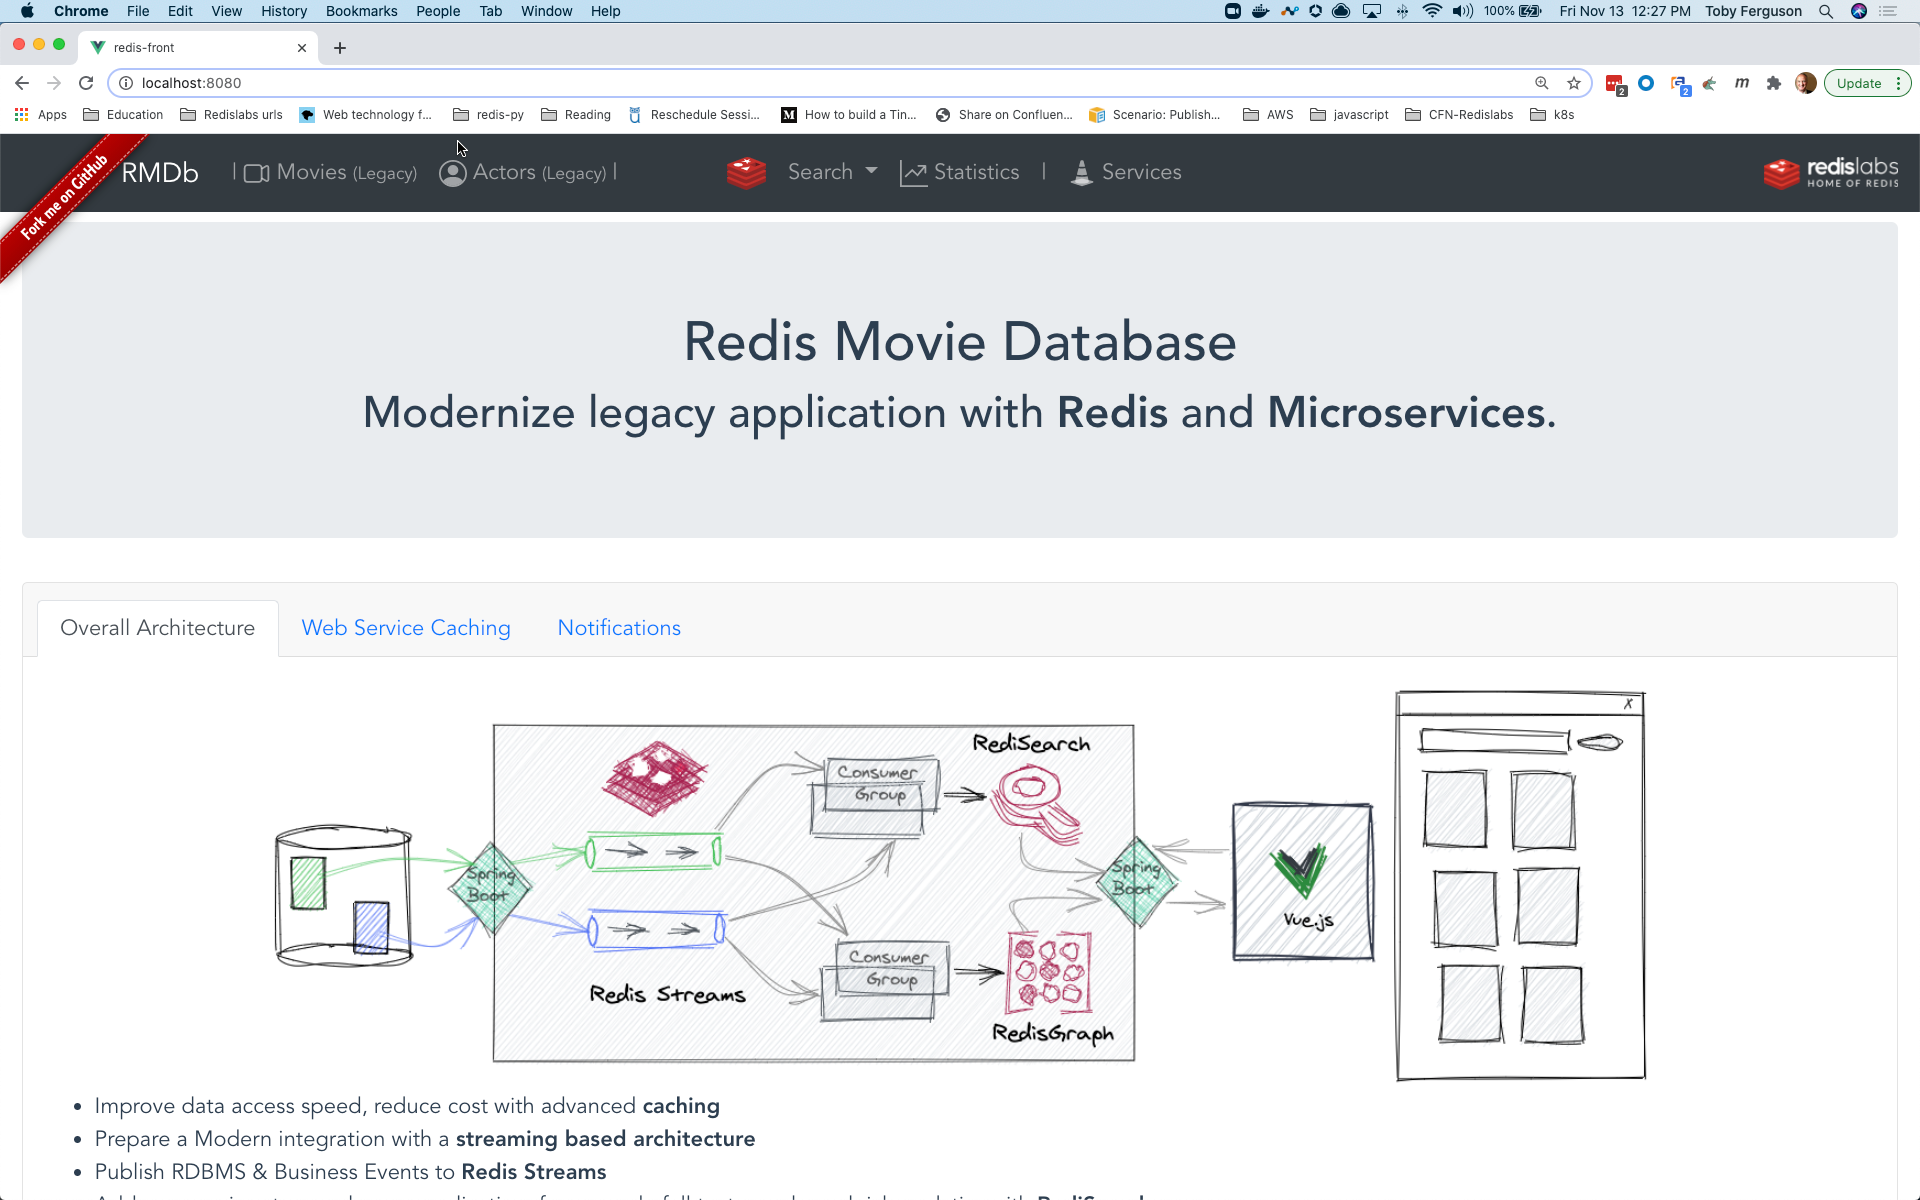Open the Redislabs urls bookmark folder
The height and width of the screenshot is (1200, 1920).
231,115
